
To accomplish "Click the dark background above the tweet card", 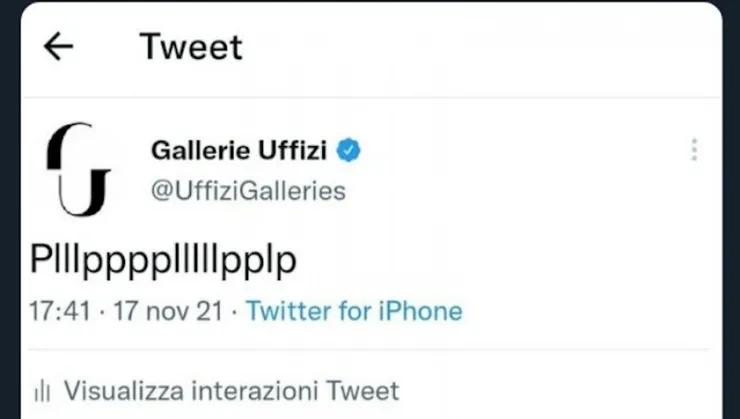I will (370, 3).
